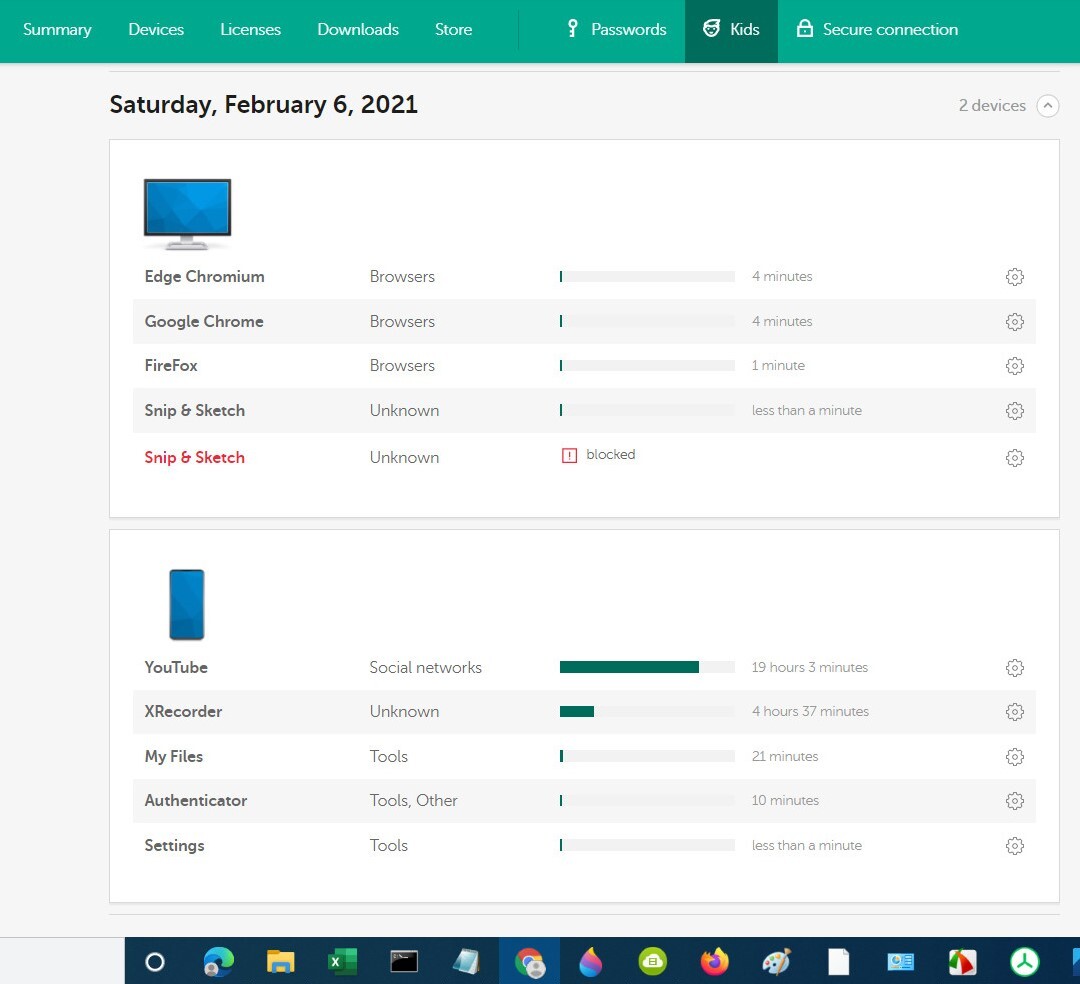1080x984 pixels.
Task: Click the red Snip & Sketch entry
Action: click(x=194, y=457)
